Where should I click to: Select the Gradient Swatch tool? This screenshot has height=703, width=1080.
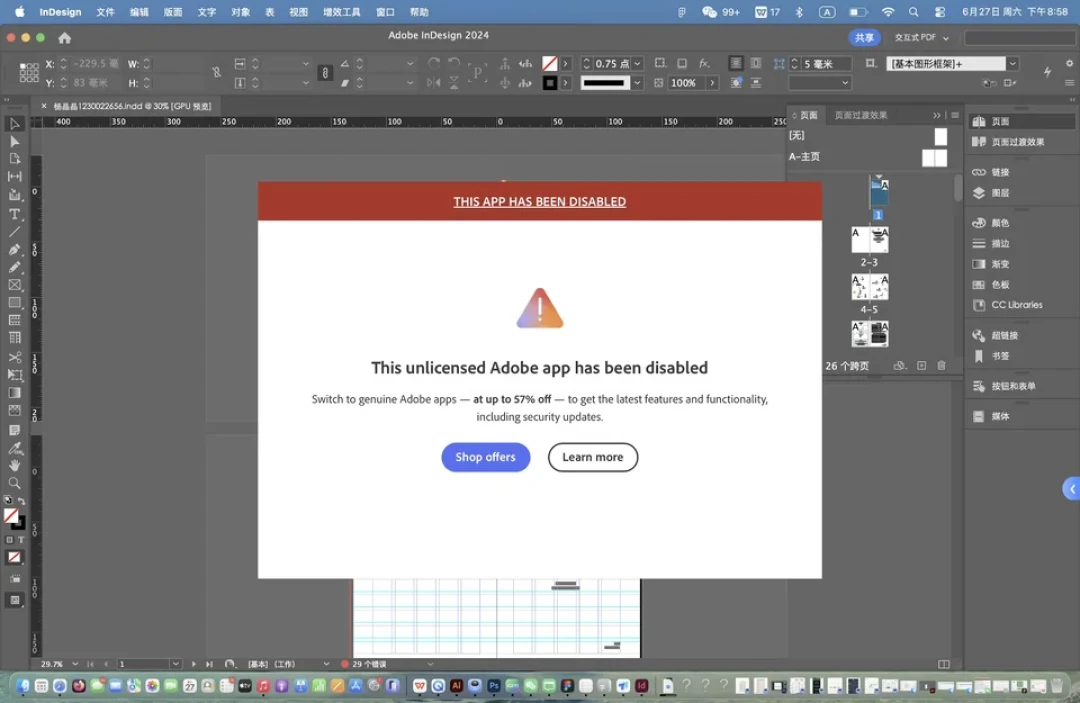click(x=14, y=393)
